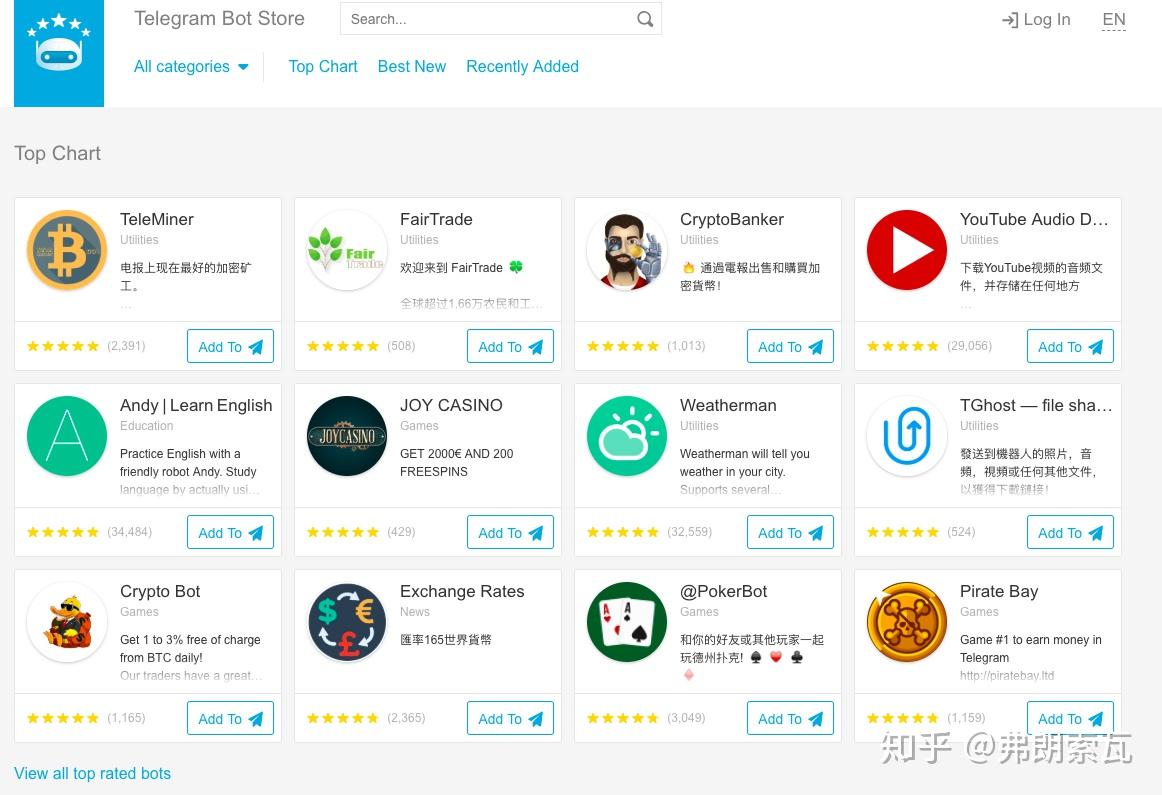This screenshot has height=795, width=1162.
Task: Click the Top Chart section heading
Action: coord(58,153)
